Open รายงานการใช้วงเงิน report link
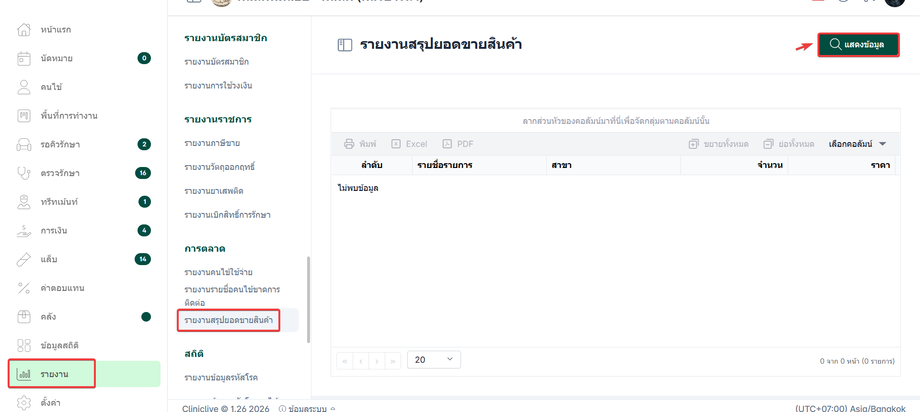 pos(218,86)
